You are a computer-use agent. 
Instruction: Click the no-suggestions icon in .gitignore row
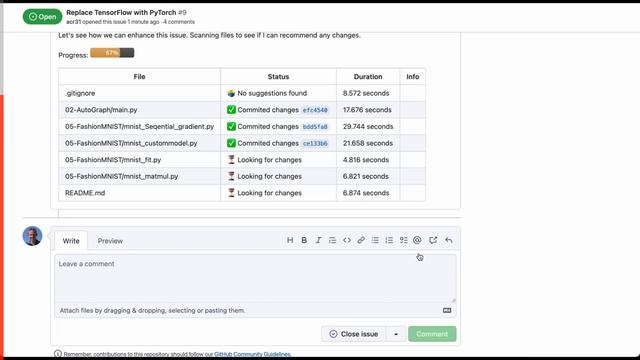tap(231, 93)
